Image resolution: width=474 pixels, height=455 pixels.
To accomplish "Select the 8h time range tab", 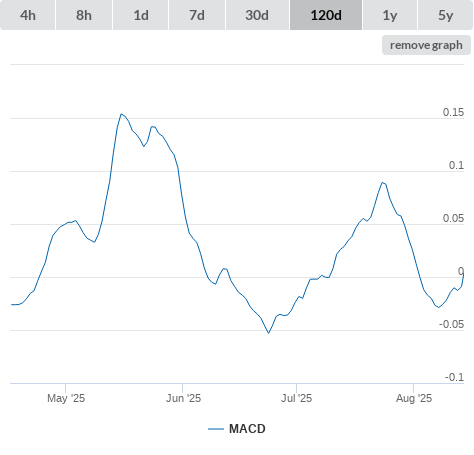I will 84,15.
